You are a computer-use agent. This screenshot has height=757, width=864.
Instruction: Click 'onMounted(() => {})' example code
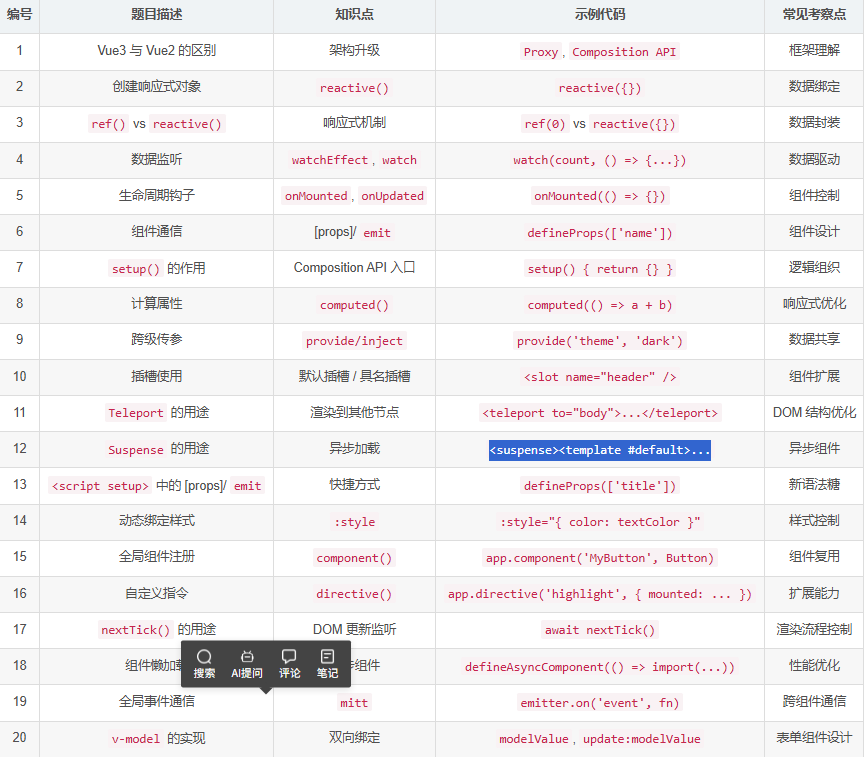click(600, 196)
